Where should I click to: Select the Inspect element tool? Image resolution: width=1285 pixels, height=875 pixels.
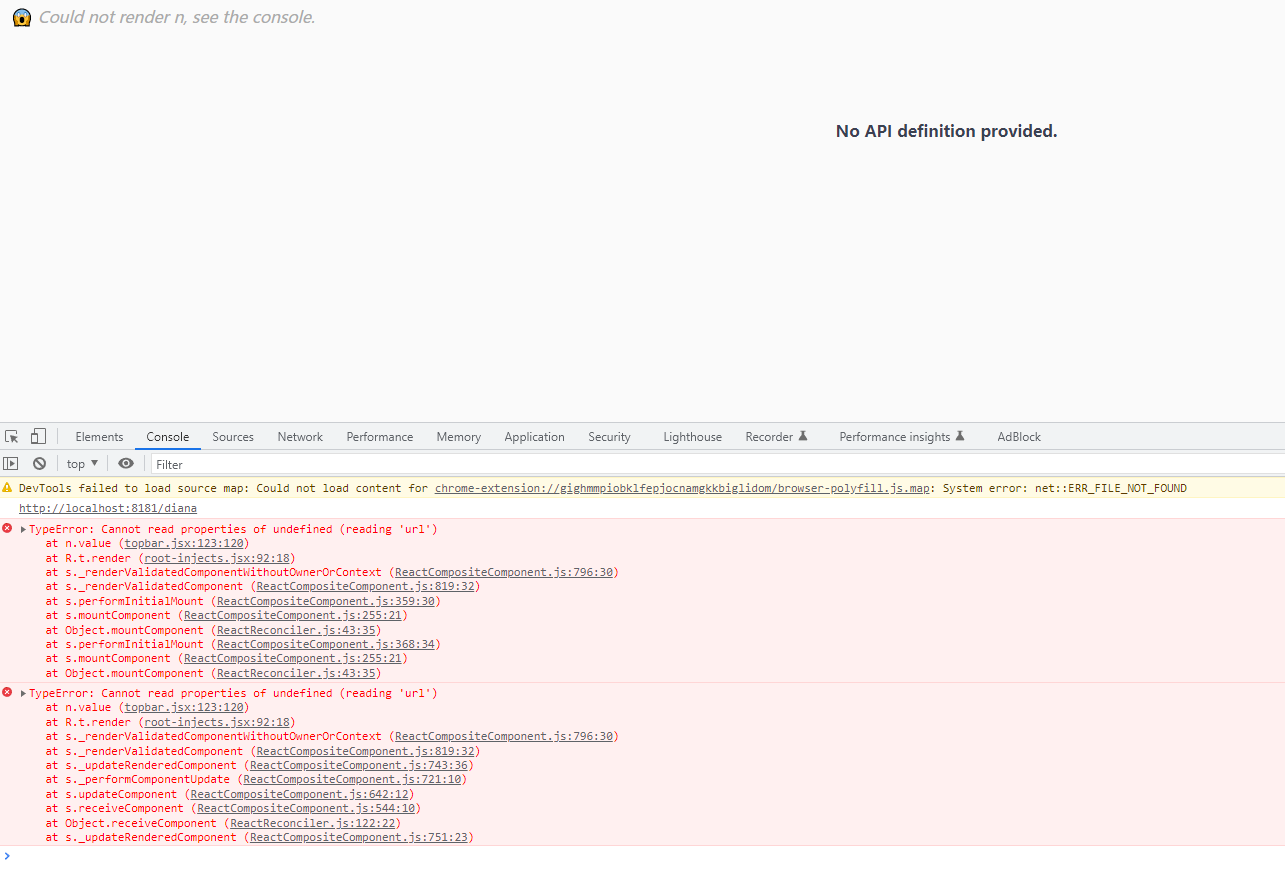click(x=11, y=436)
